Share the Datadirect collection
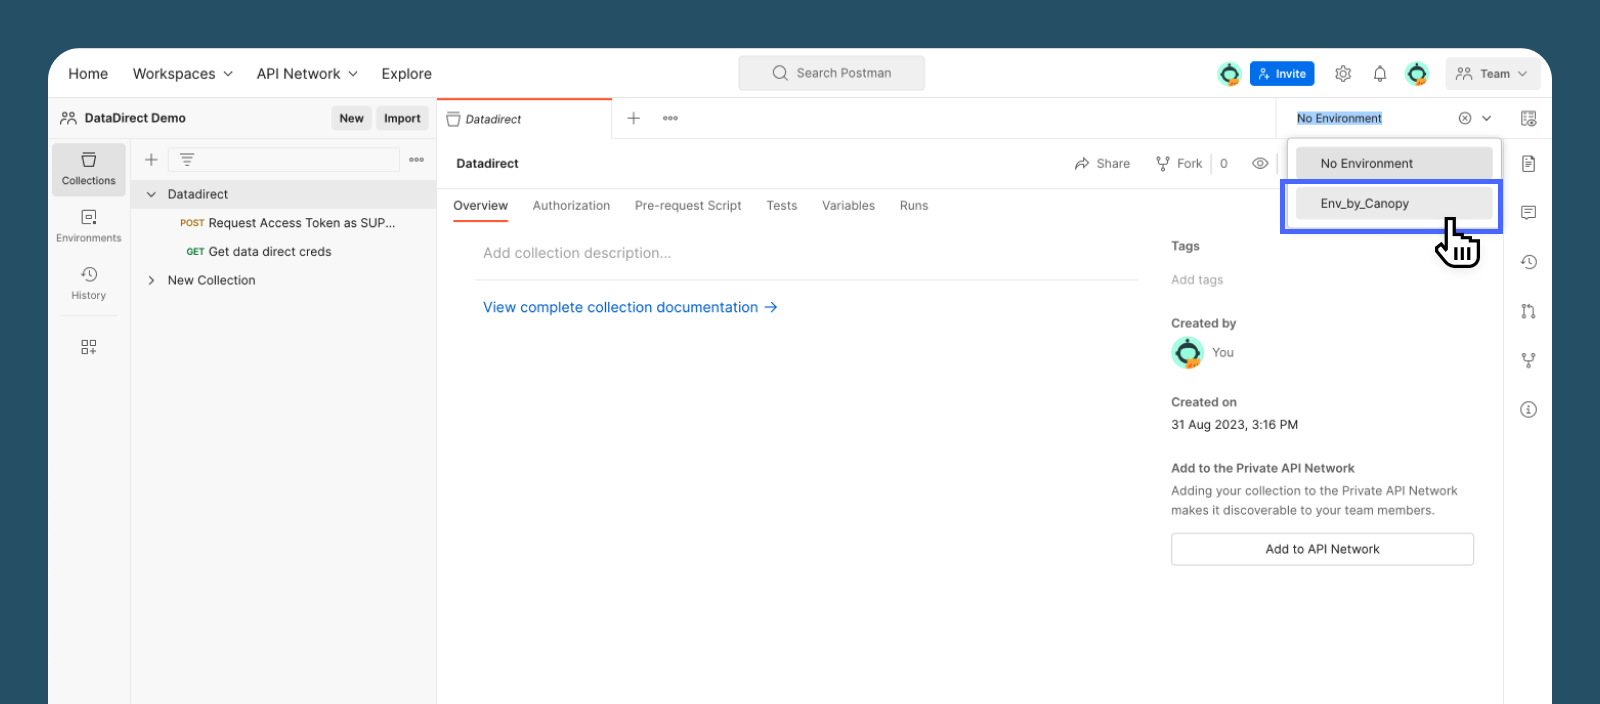The image size is (1600, 704). click(x=1102, y=163)
